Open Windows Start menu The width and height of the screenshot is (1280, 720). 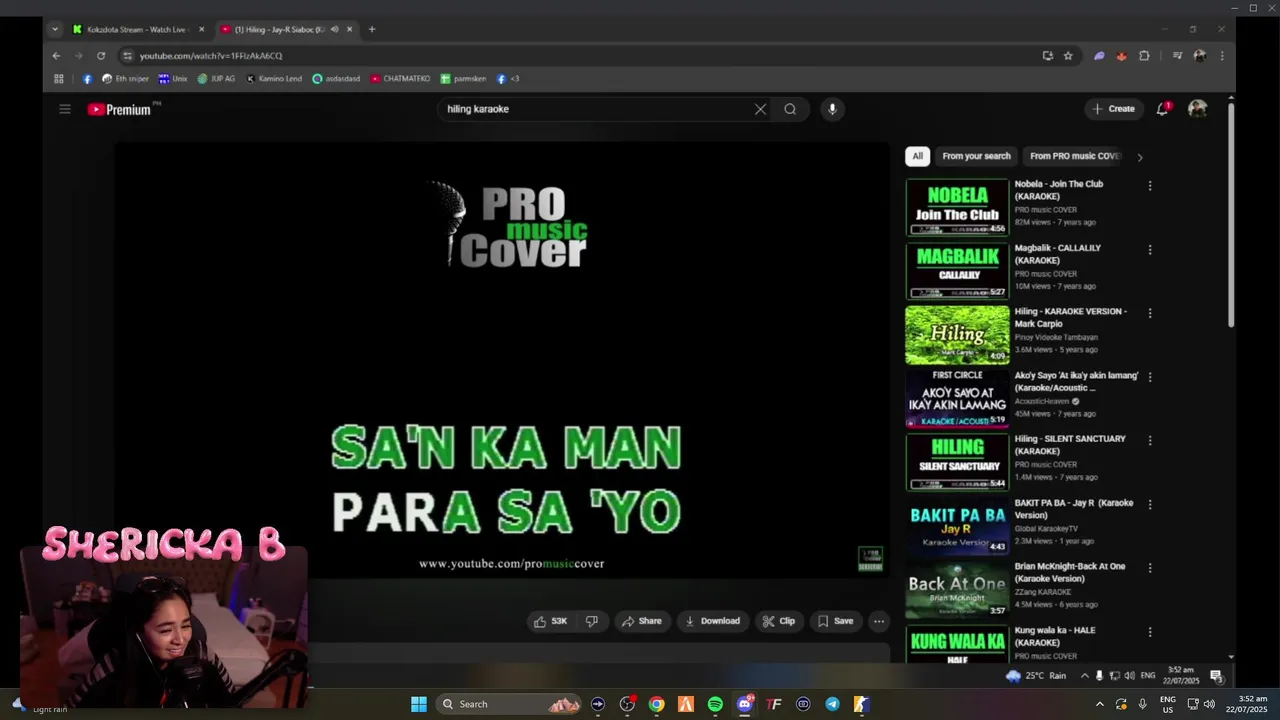coord(419,704)
